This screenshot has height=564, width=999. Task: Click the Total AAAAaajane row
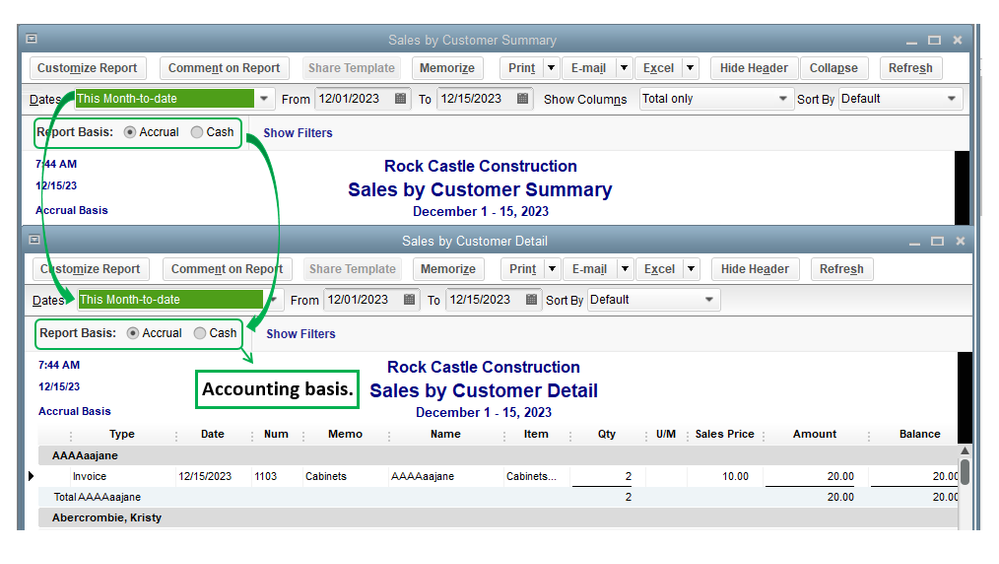497,497
